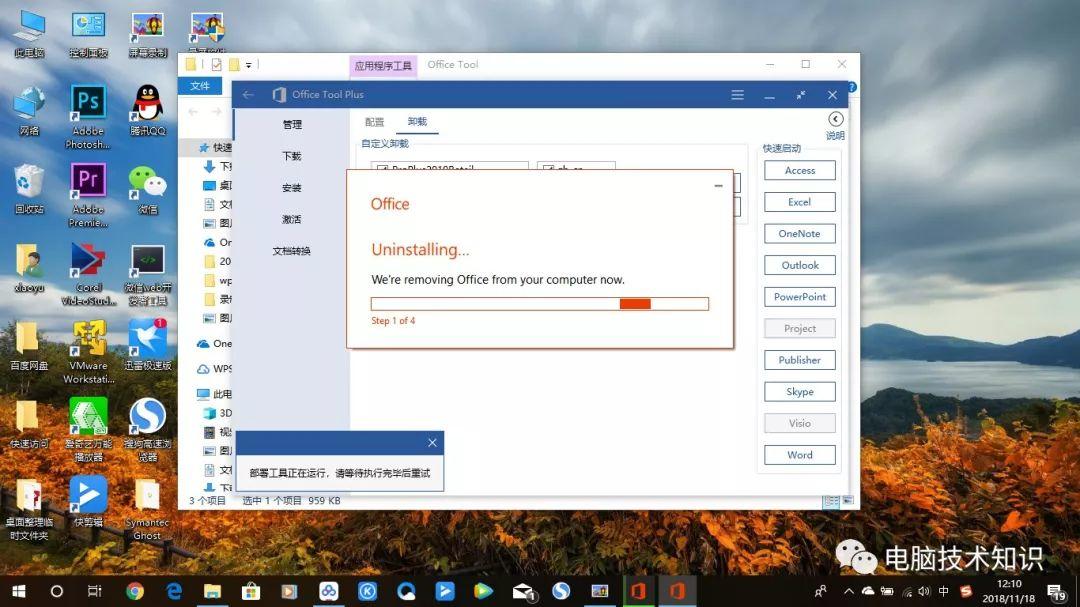The width and height of the screenshot is (1080, 607).
Task: Open the 控制面板 desktop icon
Action: (88, 33)
